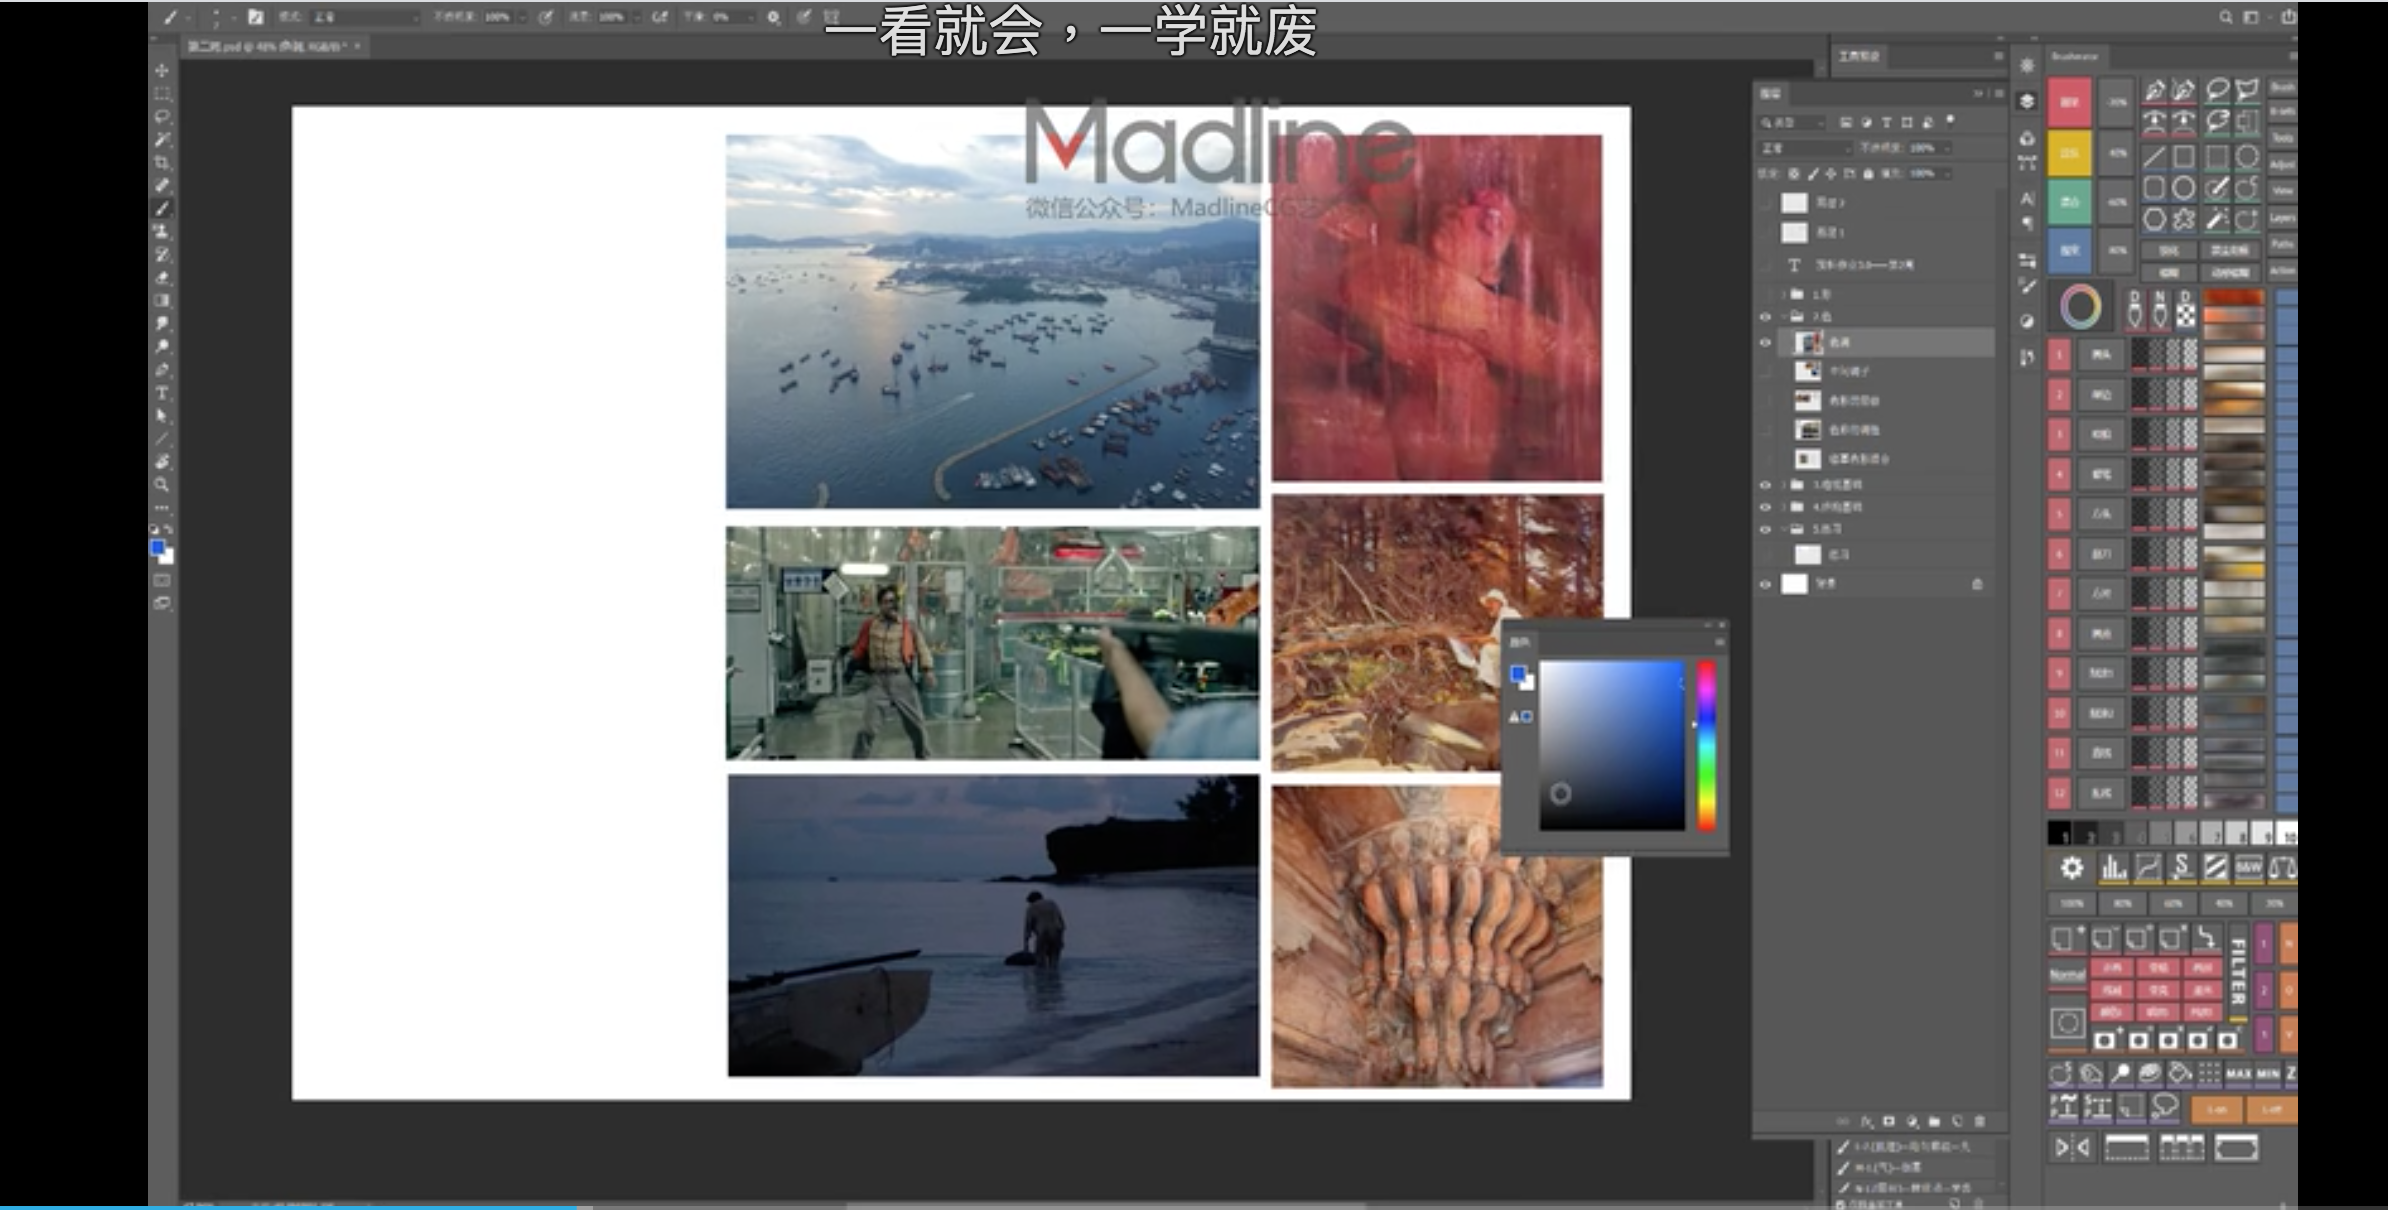Click the rainbow hue slider bar

pyautogui.click(x=1707, y=745)
